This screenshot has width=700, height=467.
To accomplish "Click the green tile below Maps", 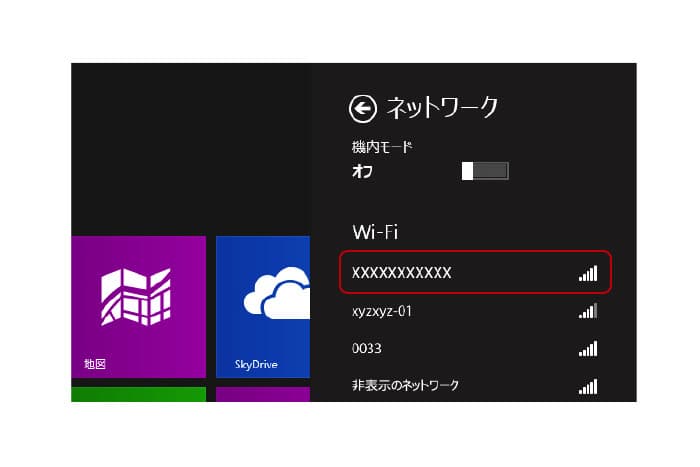I will [138, 394].
